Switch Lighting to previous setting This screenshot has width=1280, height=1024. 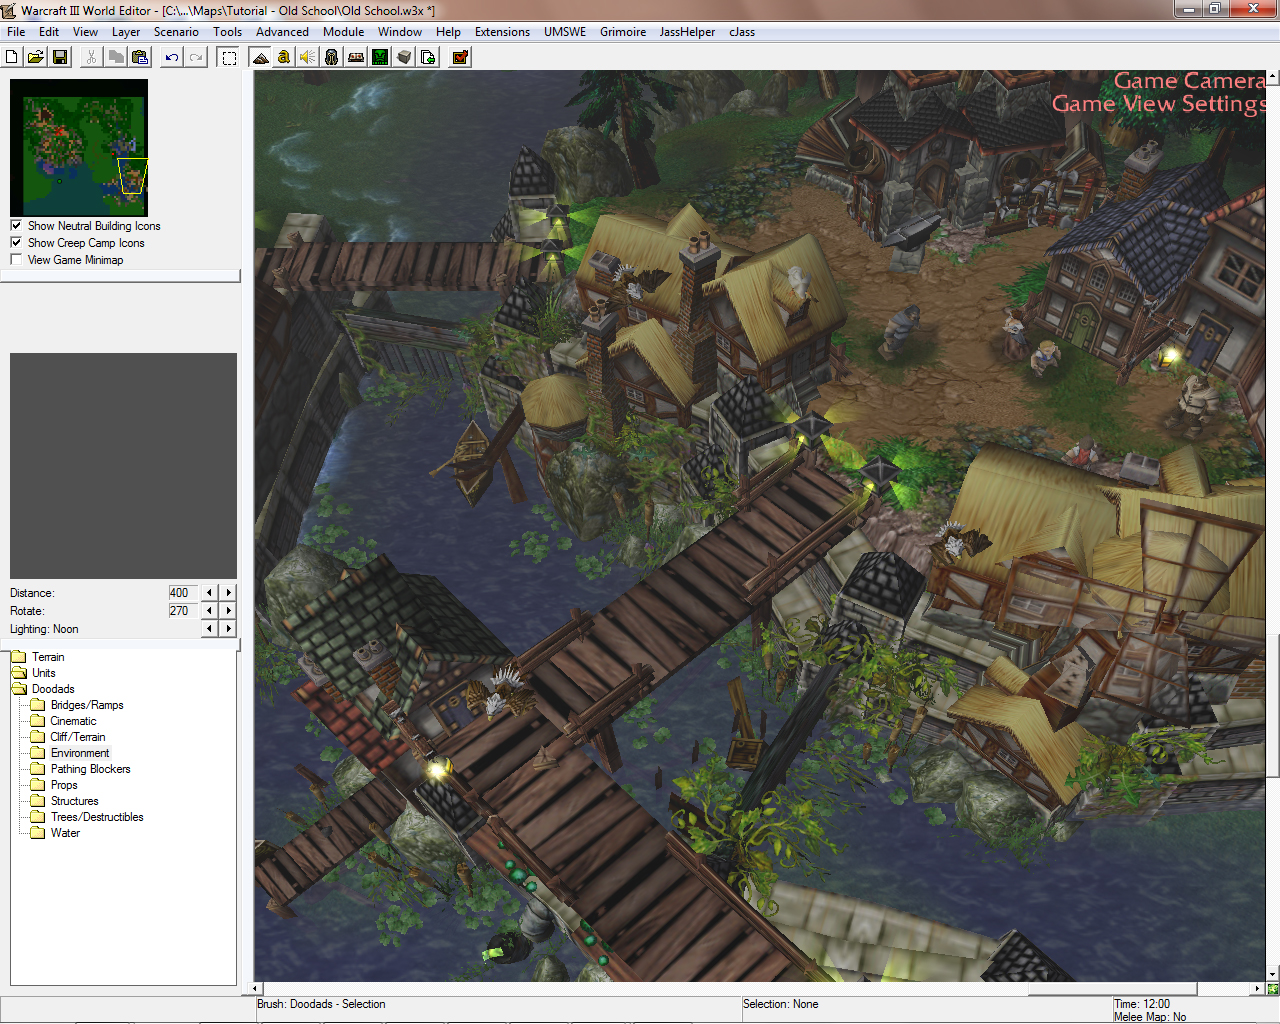[209, 629]
